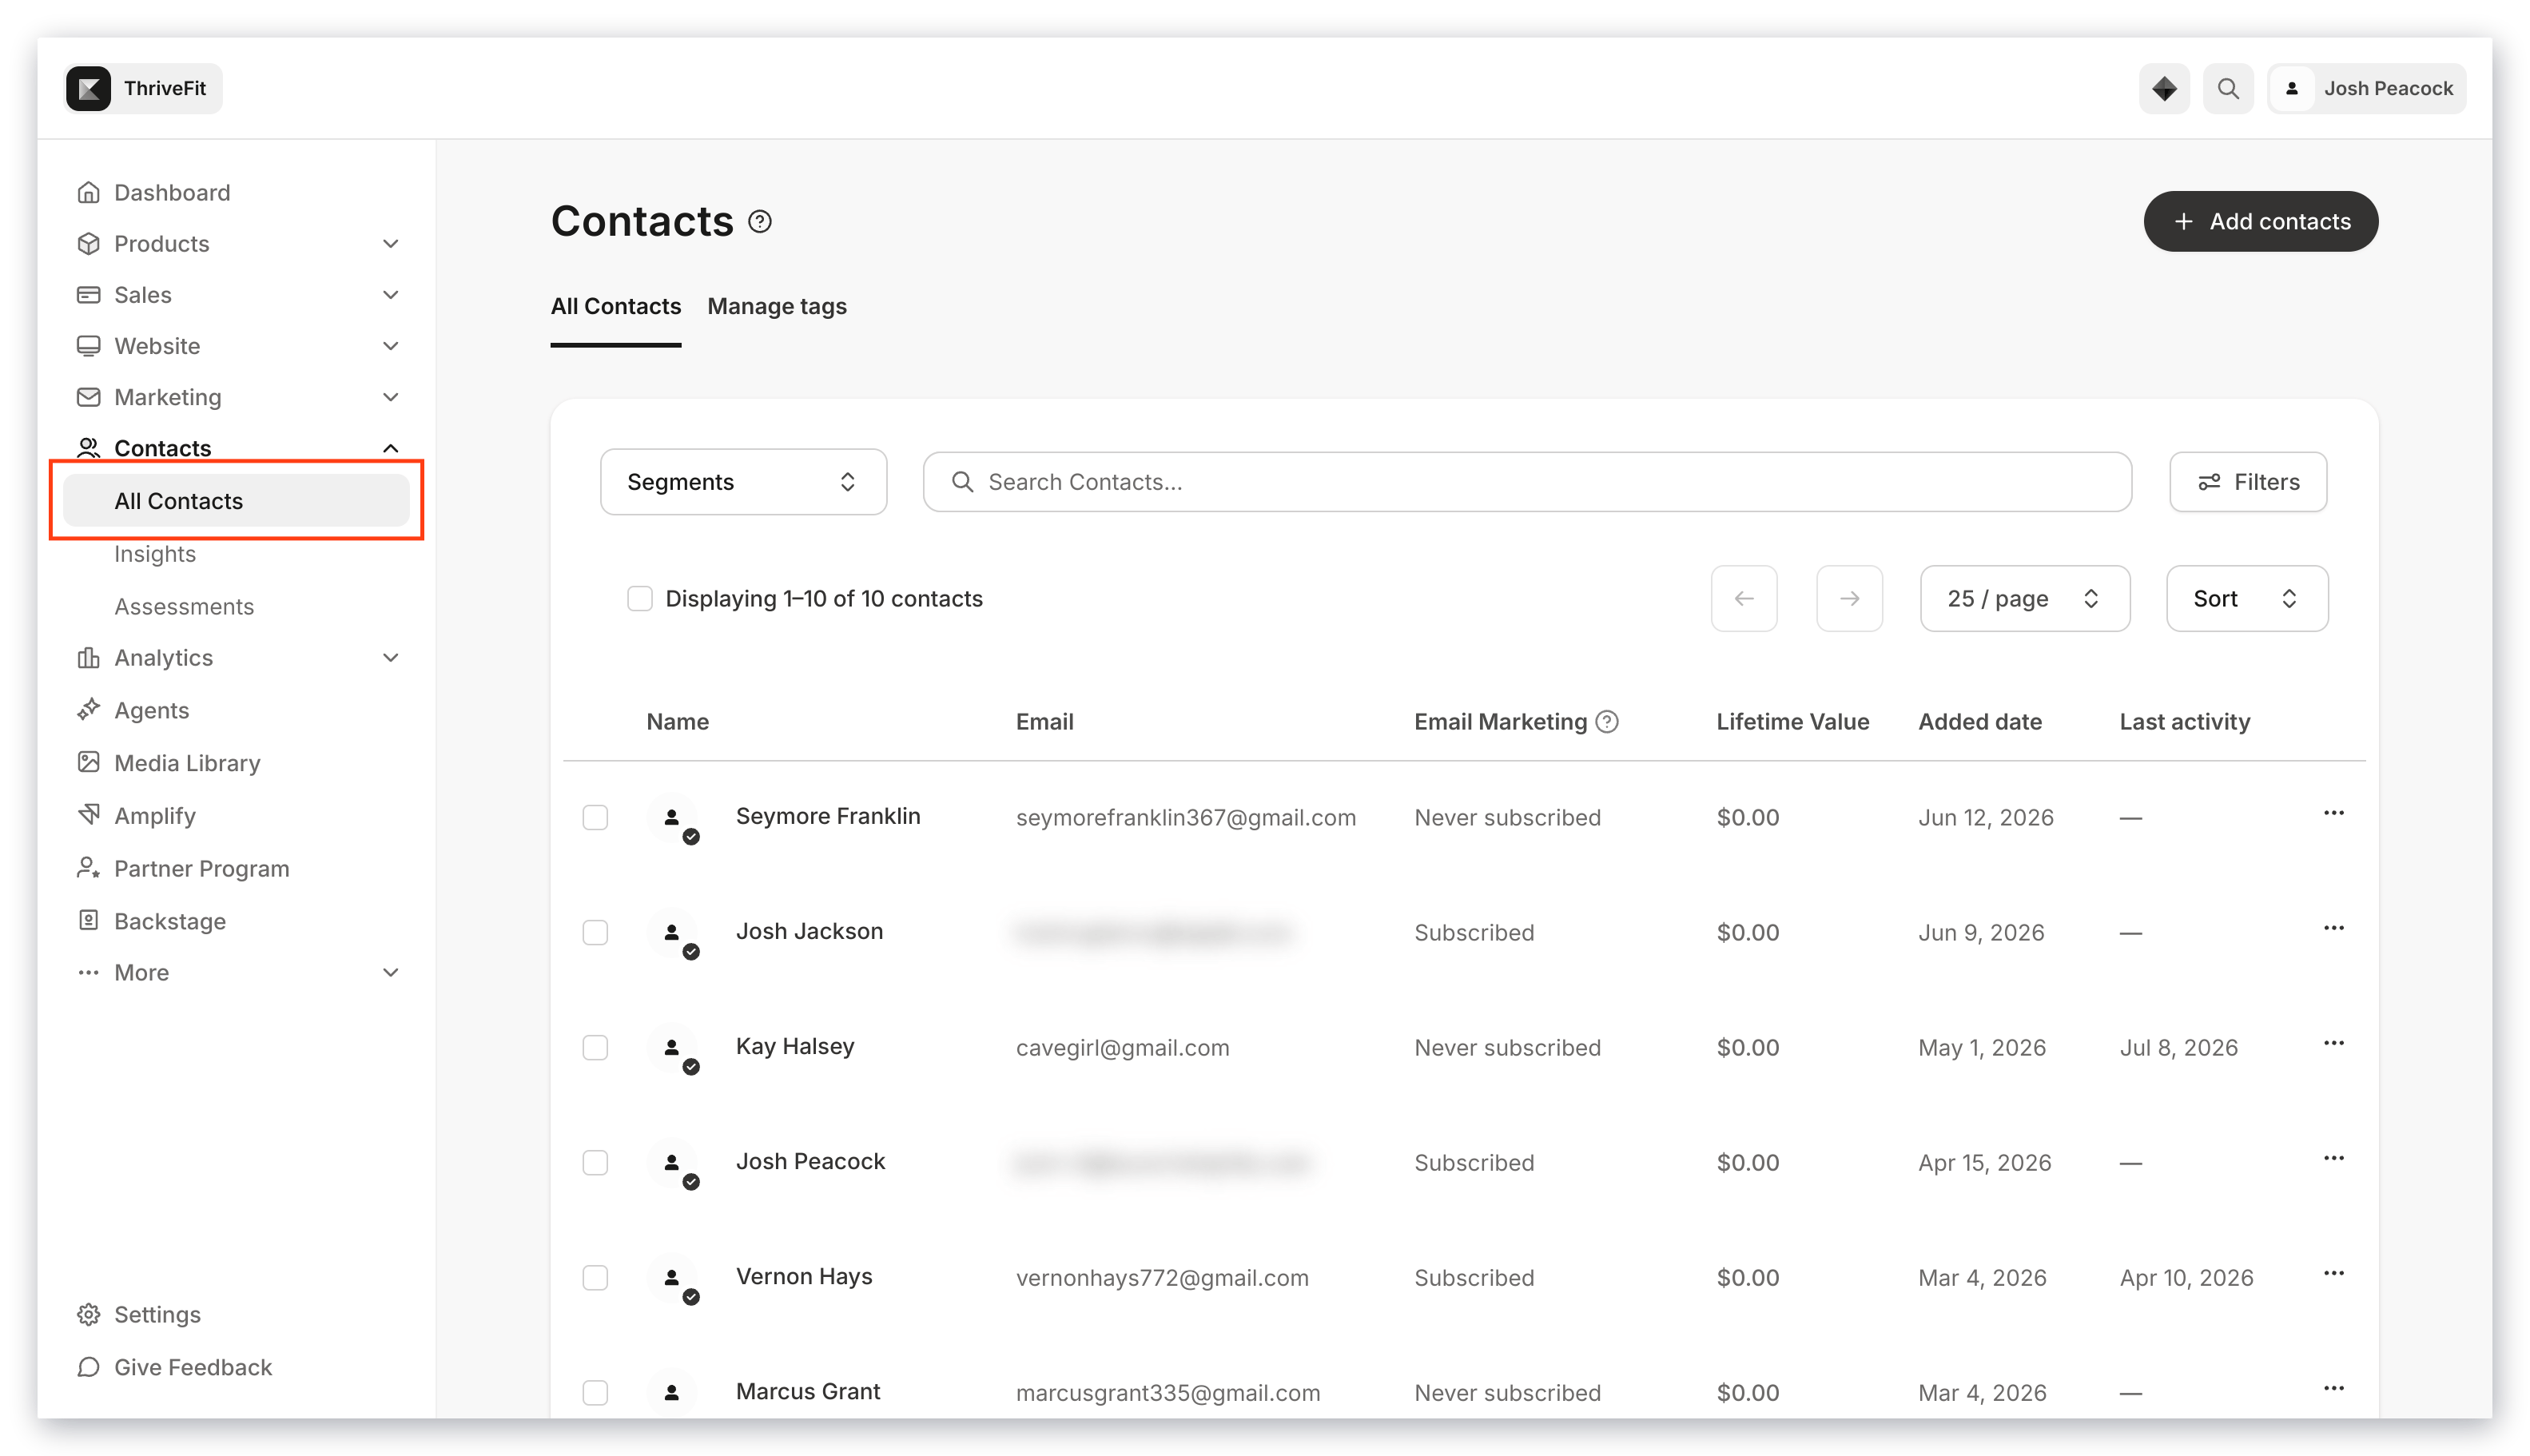Screen dimensions: 2530x1456
Task: Select All Contacts in sidebar
Action: click(x=236, y=501)
